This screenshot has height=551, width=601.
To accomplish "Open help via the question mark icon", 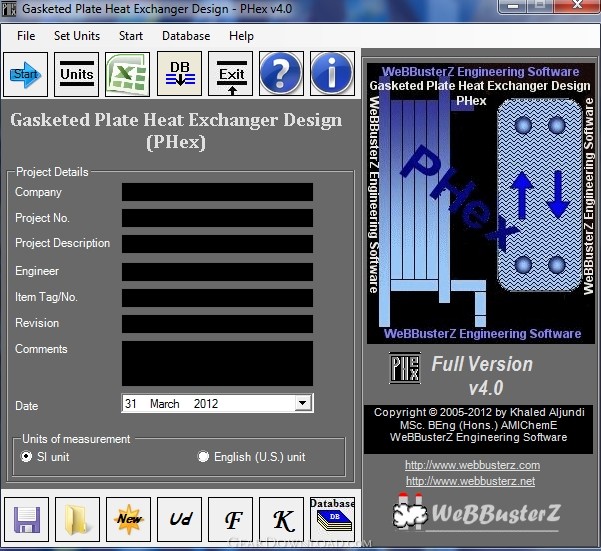I will click(x=281, y=74).
